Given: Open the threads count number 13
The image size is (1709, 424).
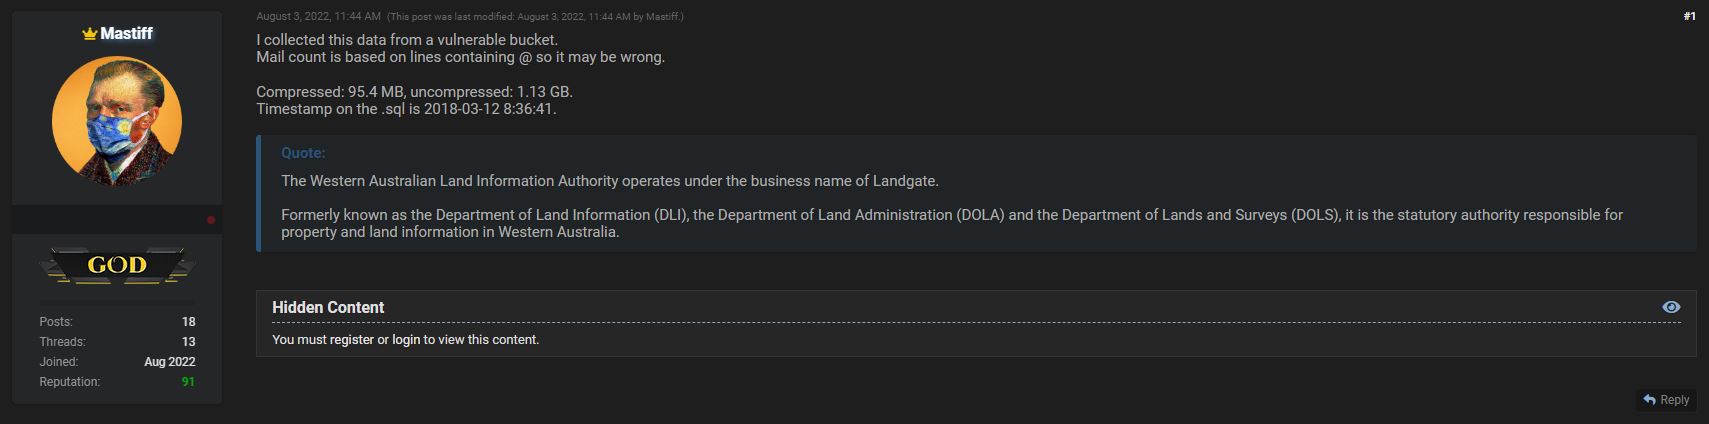Looking at the screenshot, I should (189, 342).
